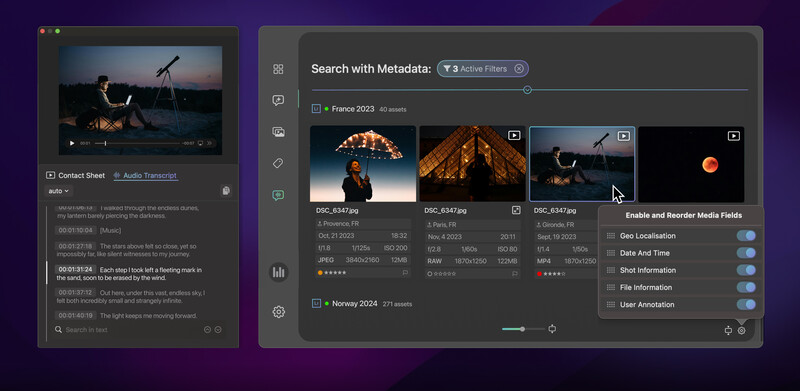Toggle Geo Localisation media field
800x391 pixels.
click(746, 236)
